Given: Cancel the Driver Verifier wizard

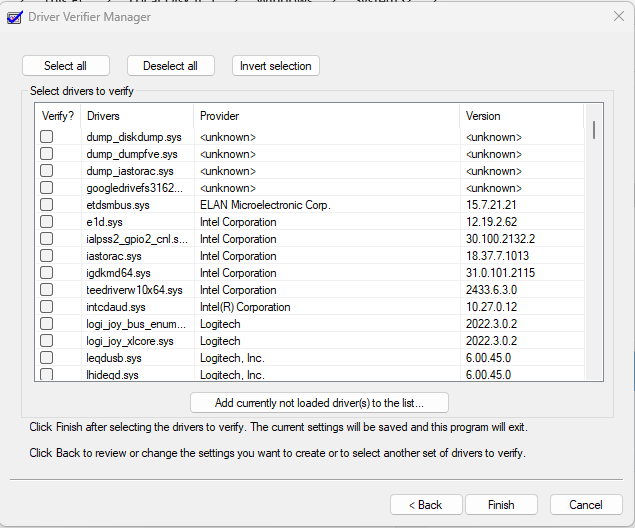Looking at the screenshot, I should click(x=586, y=505).
